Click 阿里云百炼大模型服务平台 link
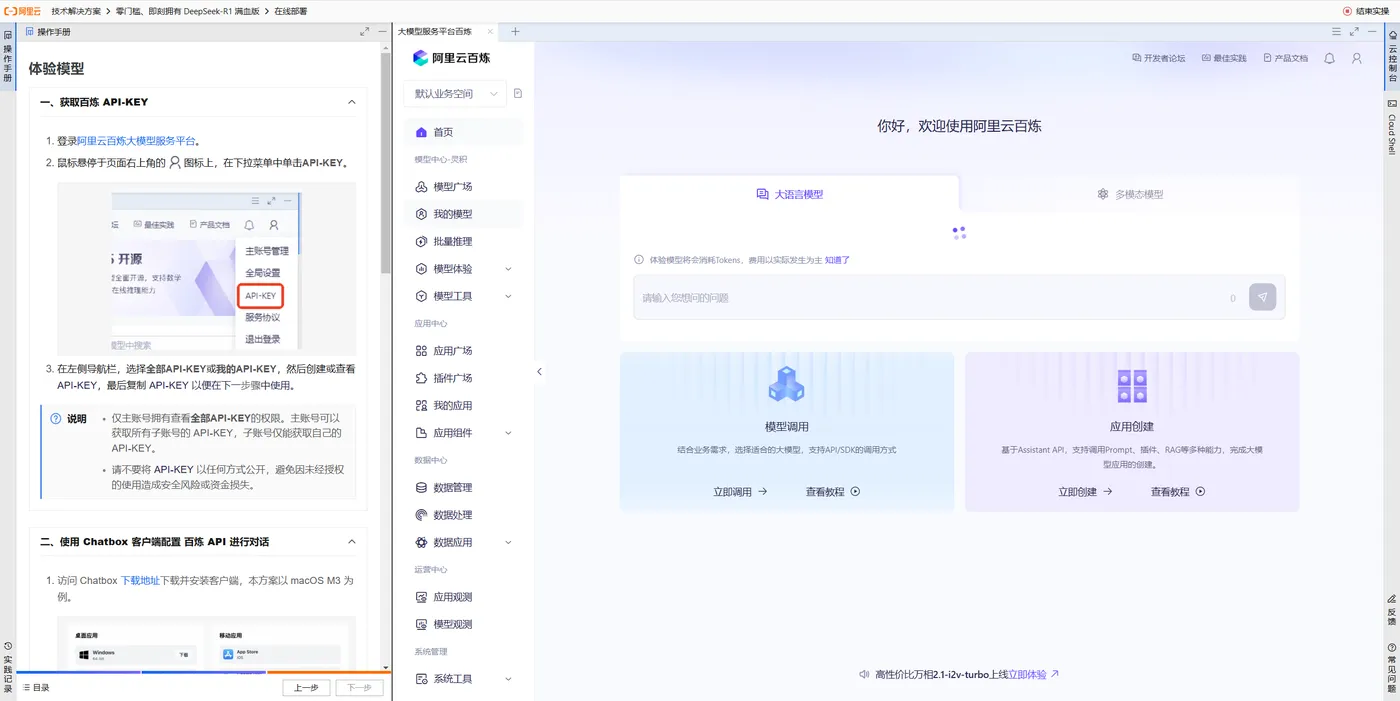The width and height of the screenshot is (1400, 701). coord(136,141)
